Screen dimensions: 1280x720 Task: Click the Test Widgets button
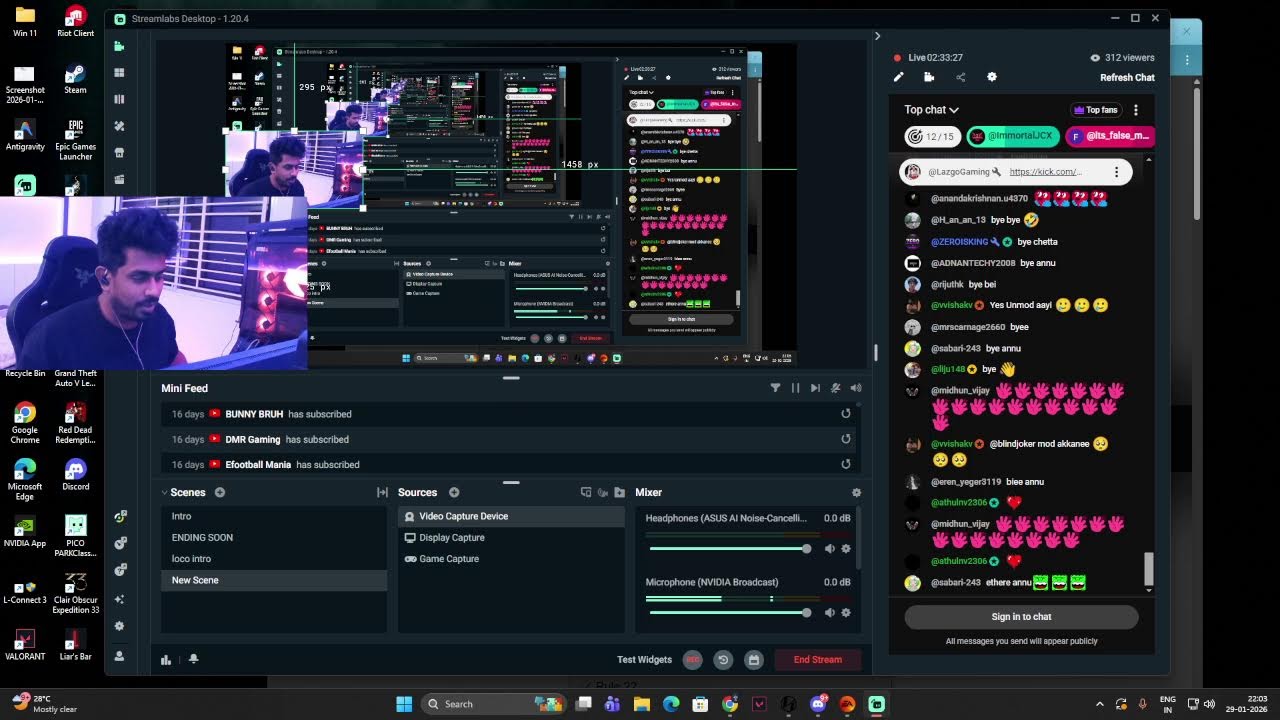coord(645,659)
